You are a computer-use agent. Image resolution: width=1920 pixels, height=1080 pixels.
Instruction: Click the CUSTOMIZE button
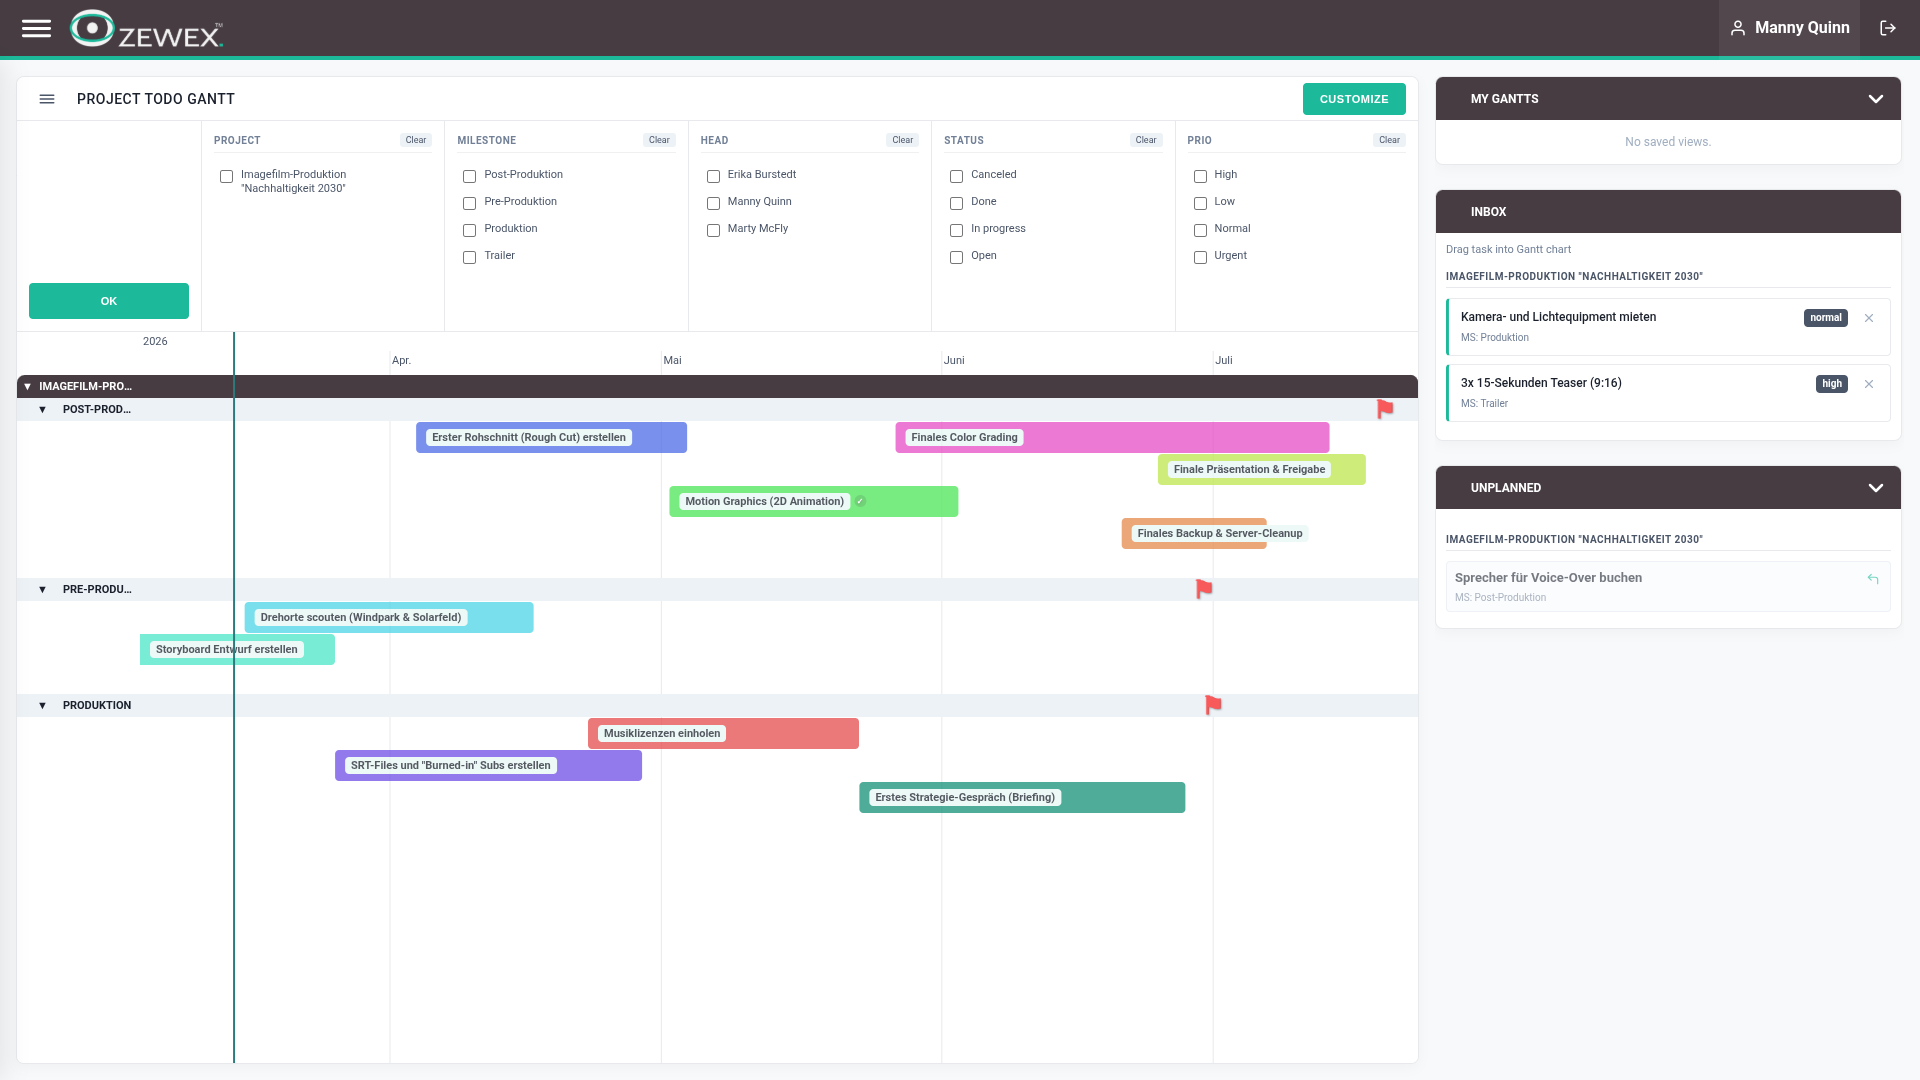(1354, 98)
